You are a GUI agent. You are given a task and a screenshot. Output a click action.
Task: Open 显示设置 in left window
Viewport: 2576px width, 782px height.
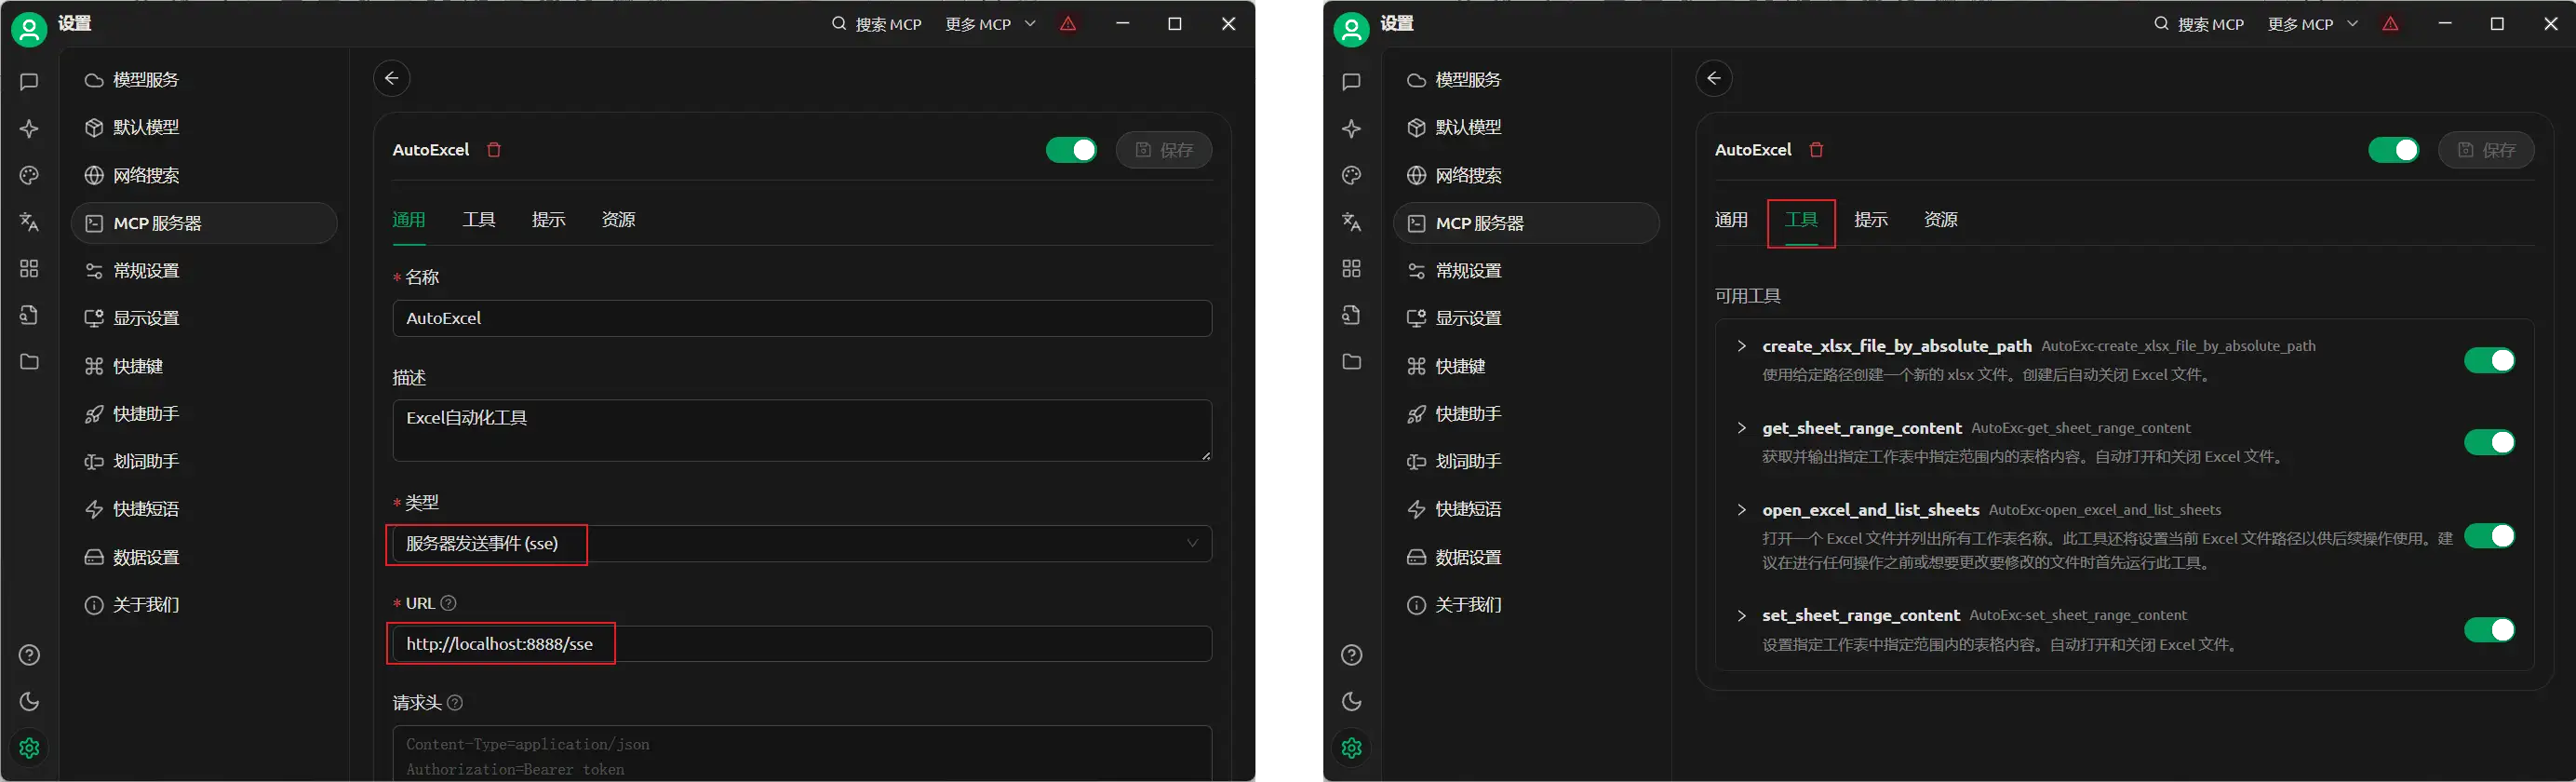[204, 318]
